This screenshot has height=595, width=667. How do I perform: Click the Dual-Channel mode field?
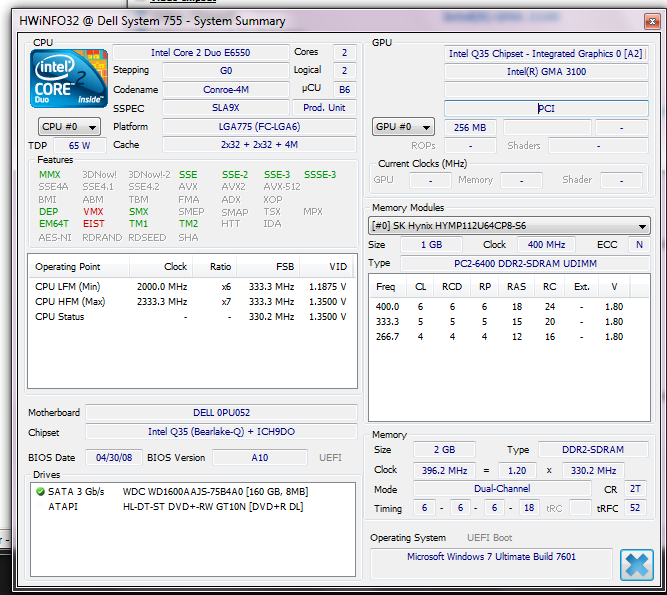[502, 489]
